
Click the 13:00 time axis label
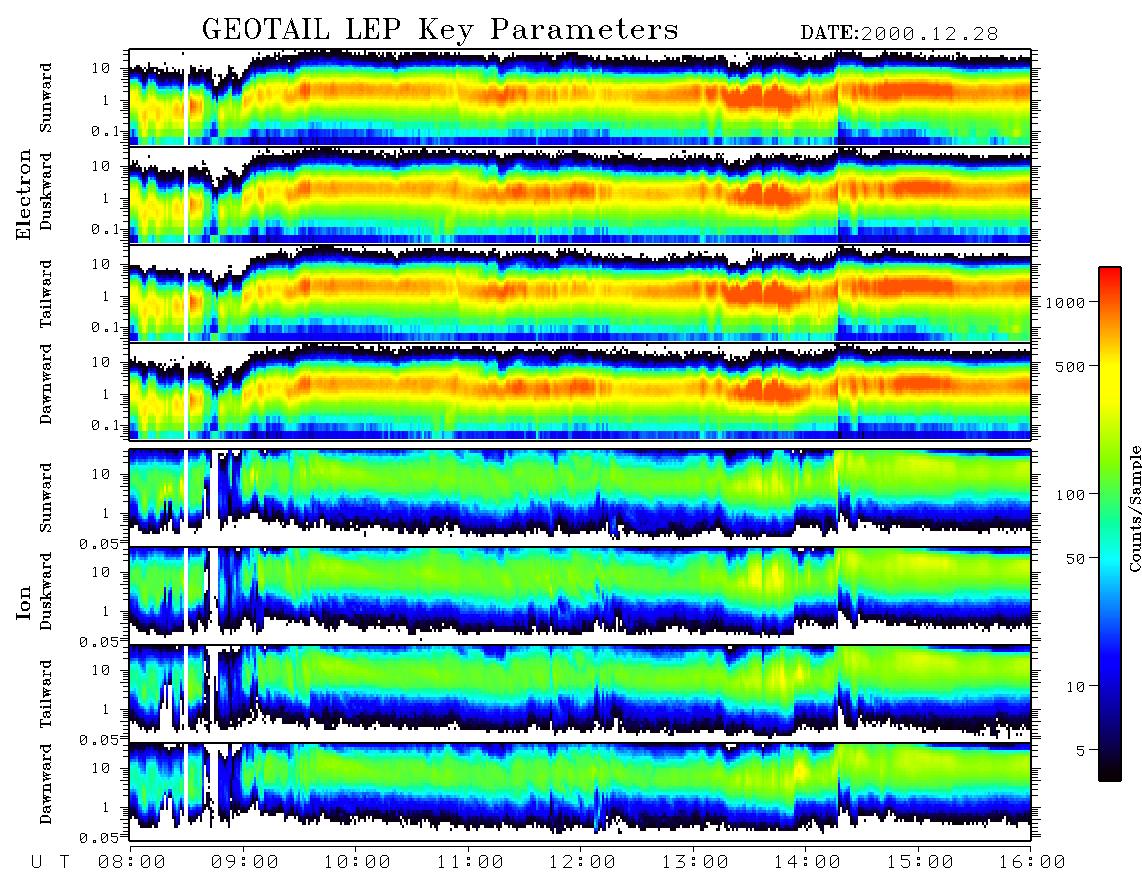(x=695, y=863)
